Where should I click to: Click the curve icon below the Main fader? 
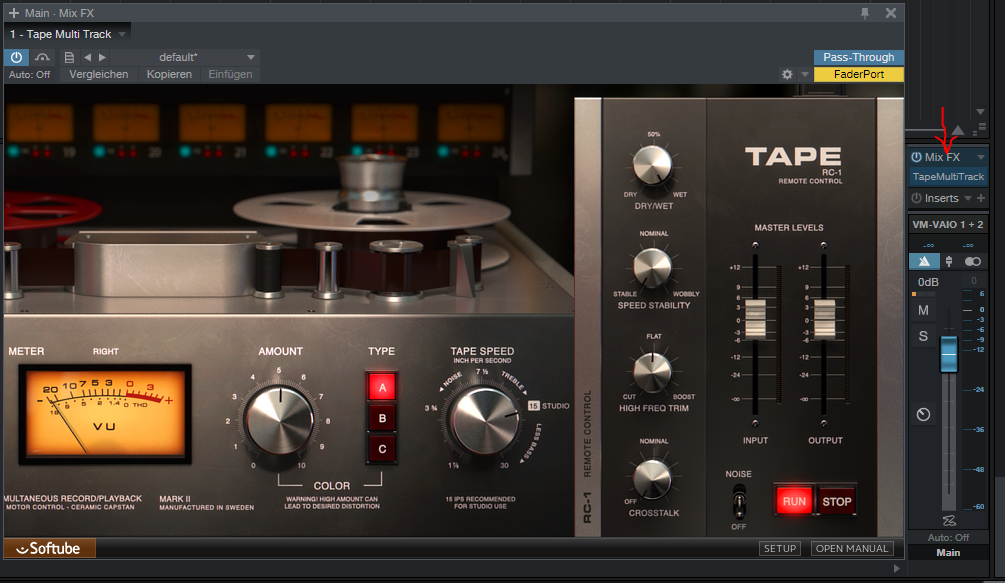(x=949, y=521)
